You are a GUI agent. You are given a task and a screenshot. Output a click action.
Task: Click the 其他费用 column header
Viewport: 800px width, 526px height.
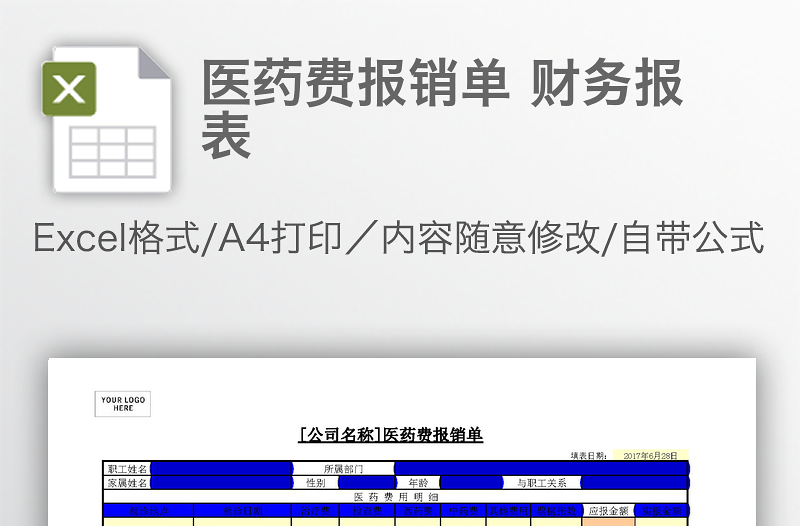click(x=509, y=511)
